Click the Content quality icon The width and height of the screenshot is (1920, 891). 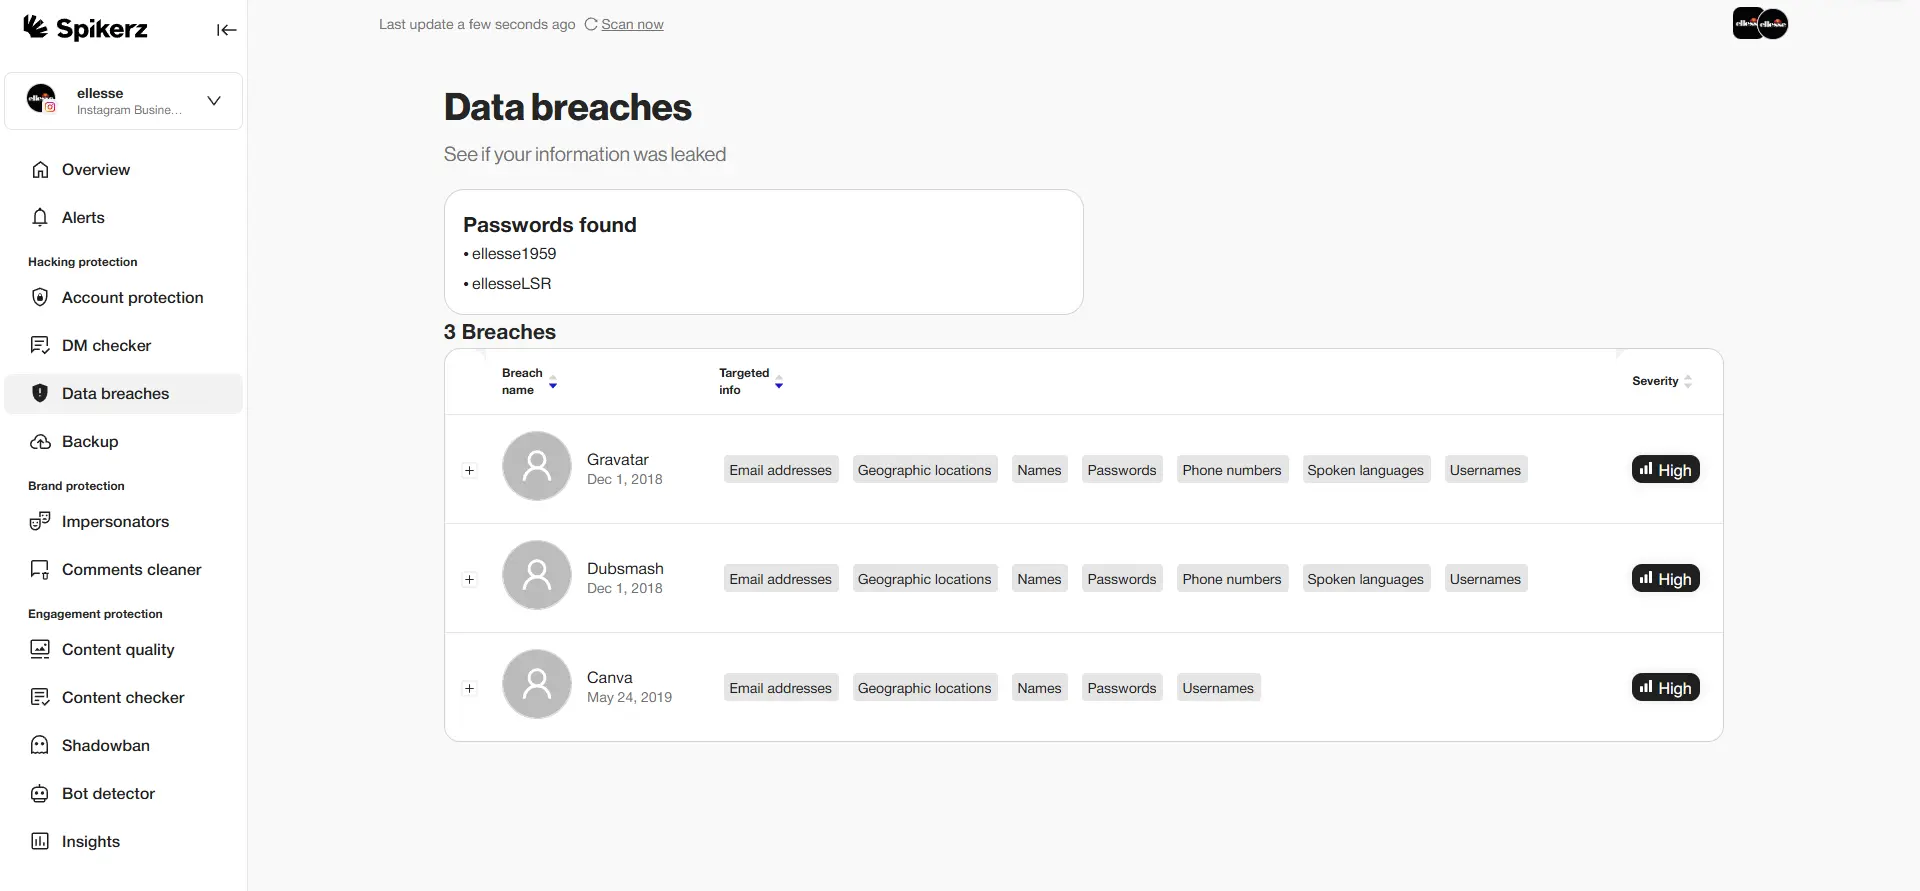coord(40,650)
